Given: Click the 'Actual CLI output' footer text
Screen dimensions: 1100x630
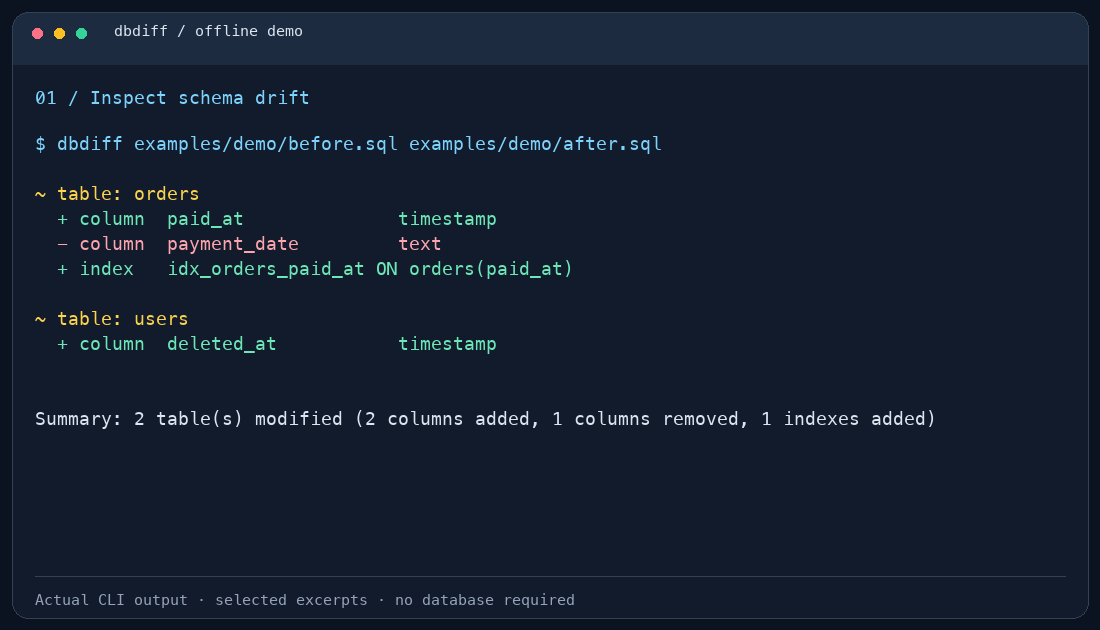Looking at the screenshot, I should coord(112,600).
